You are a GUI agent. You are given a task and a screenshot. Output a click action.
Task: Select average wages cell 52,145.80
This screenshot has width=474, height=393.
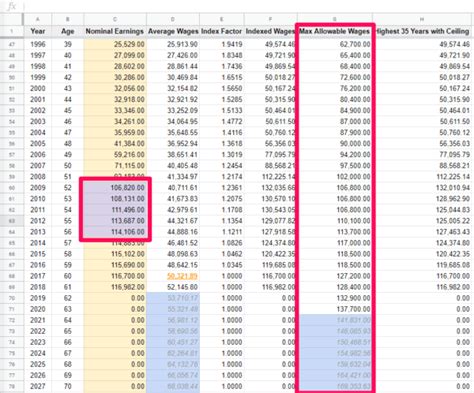click(173, 287)
